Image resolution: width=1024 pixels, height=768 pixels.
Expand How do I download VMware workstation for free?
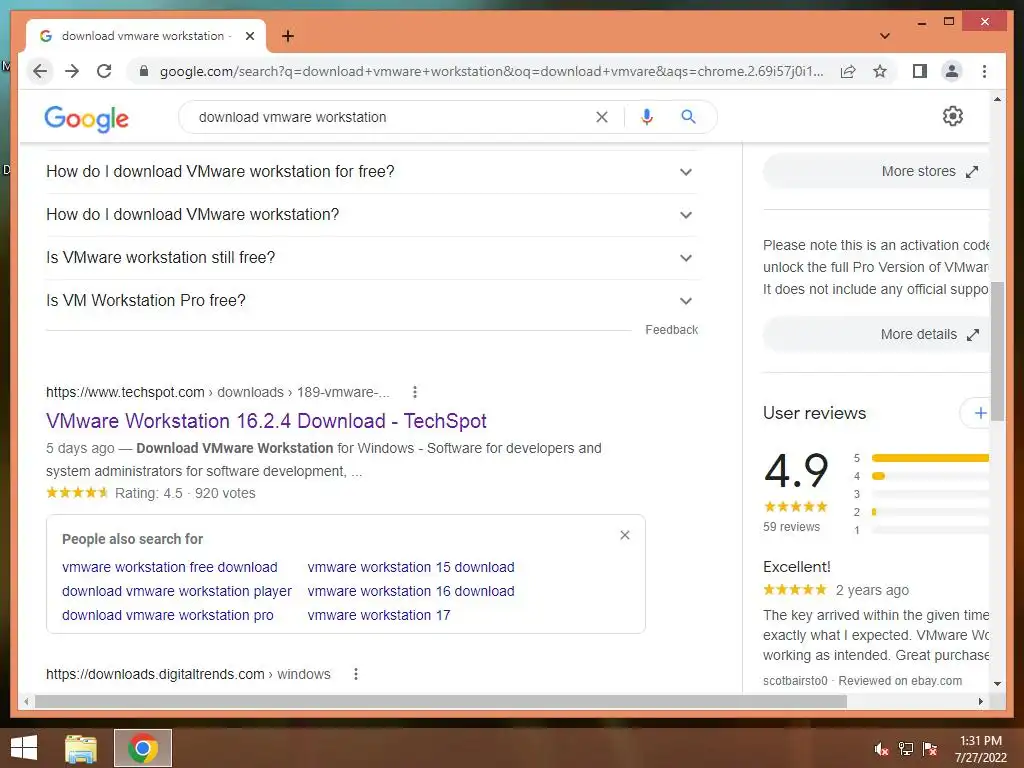372,172
